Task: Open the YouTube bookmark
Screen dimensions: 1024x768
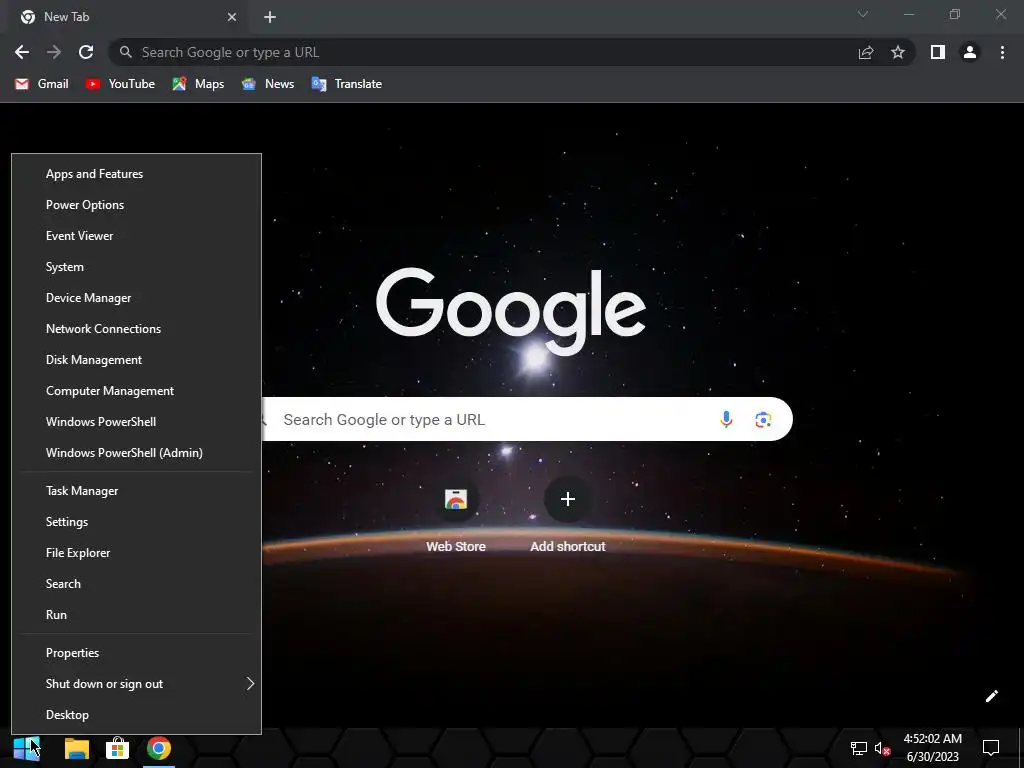Action: 120,84
